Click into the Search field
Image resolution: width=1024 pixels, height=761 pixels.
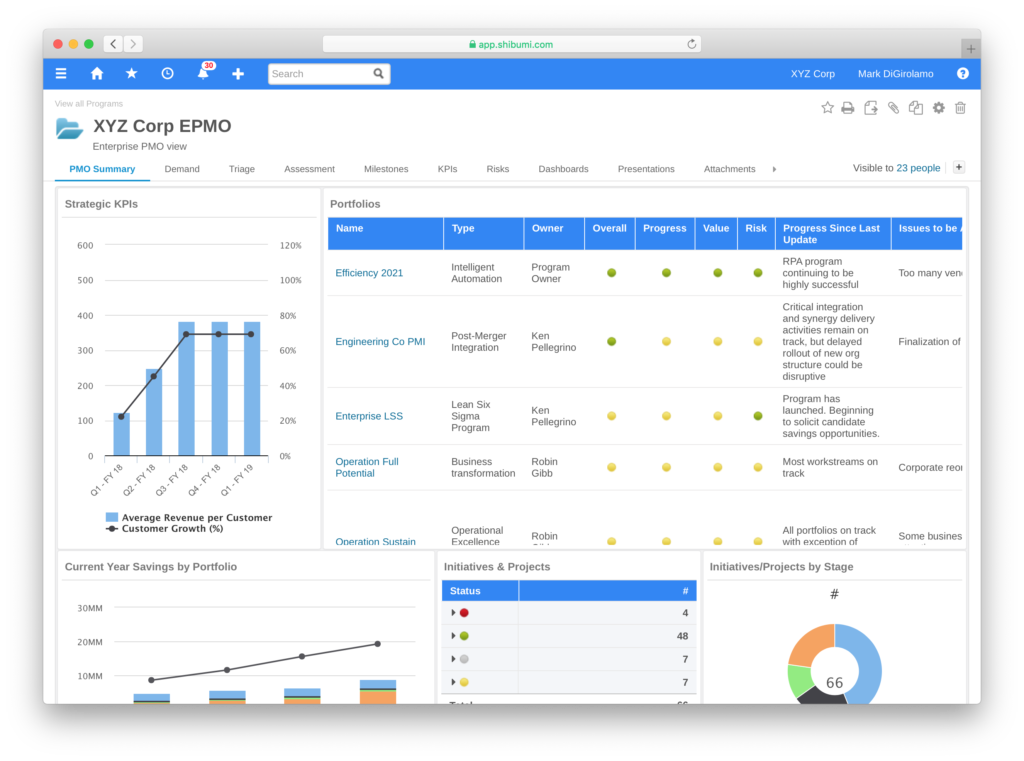(x=320, y=74)
